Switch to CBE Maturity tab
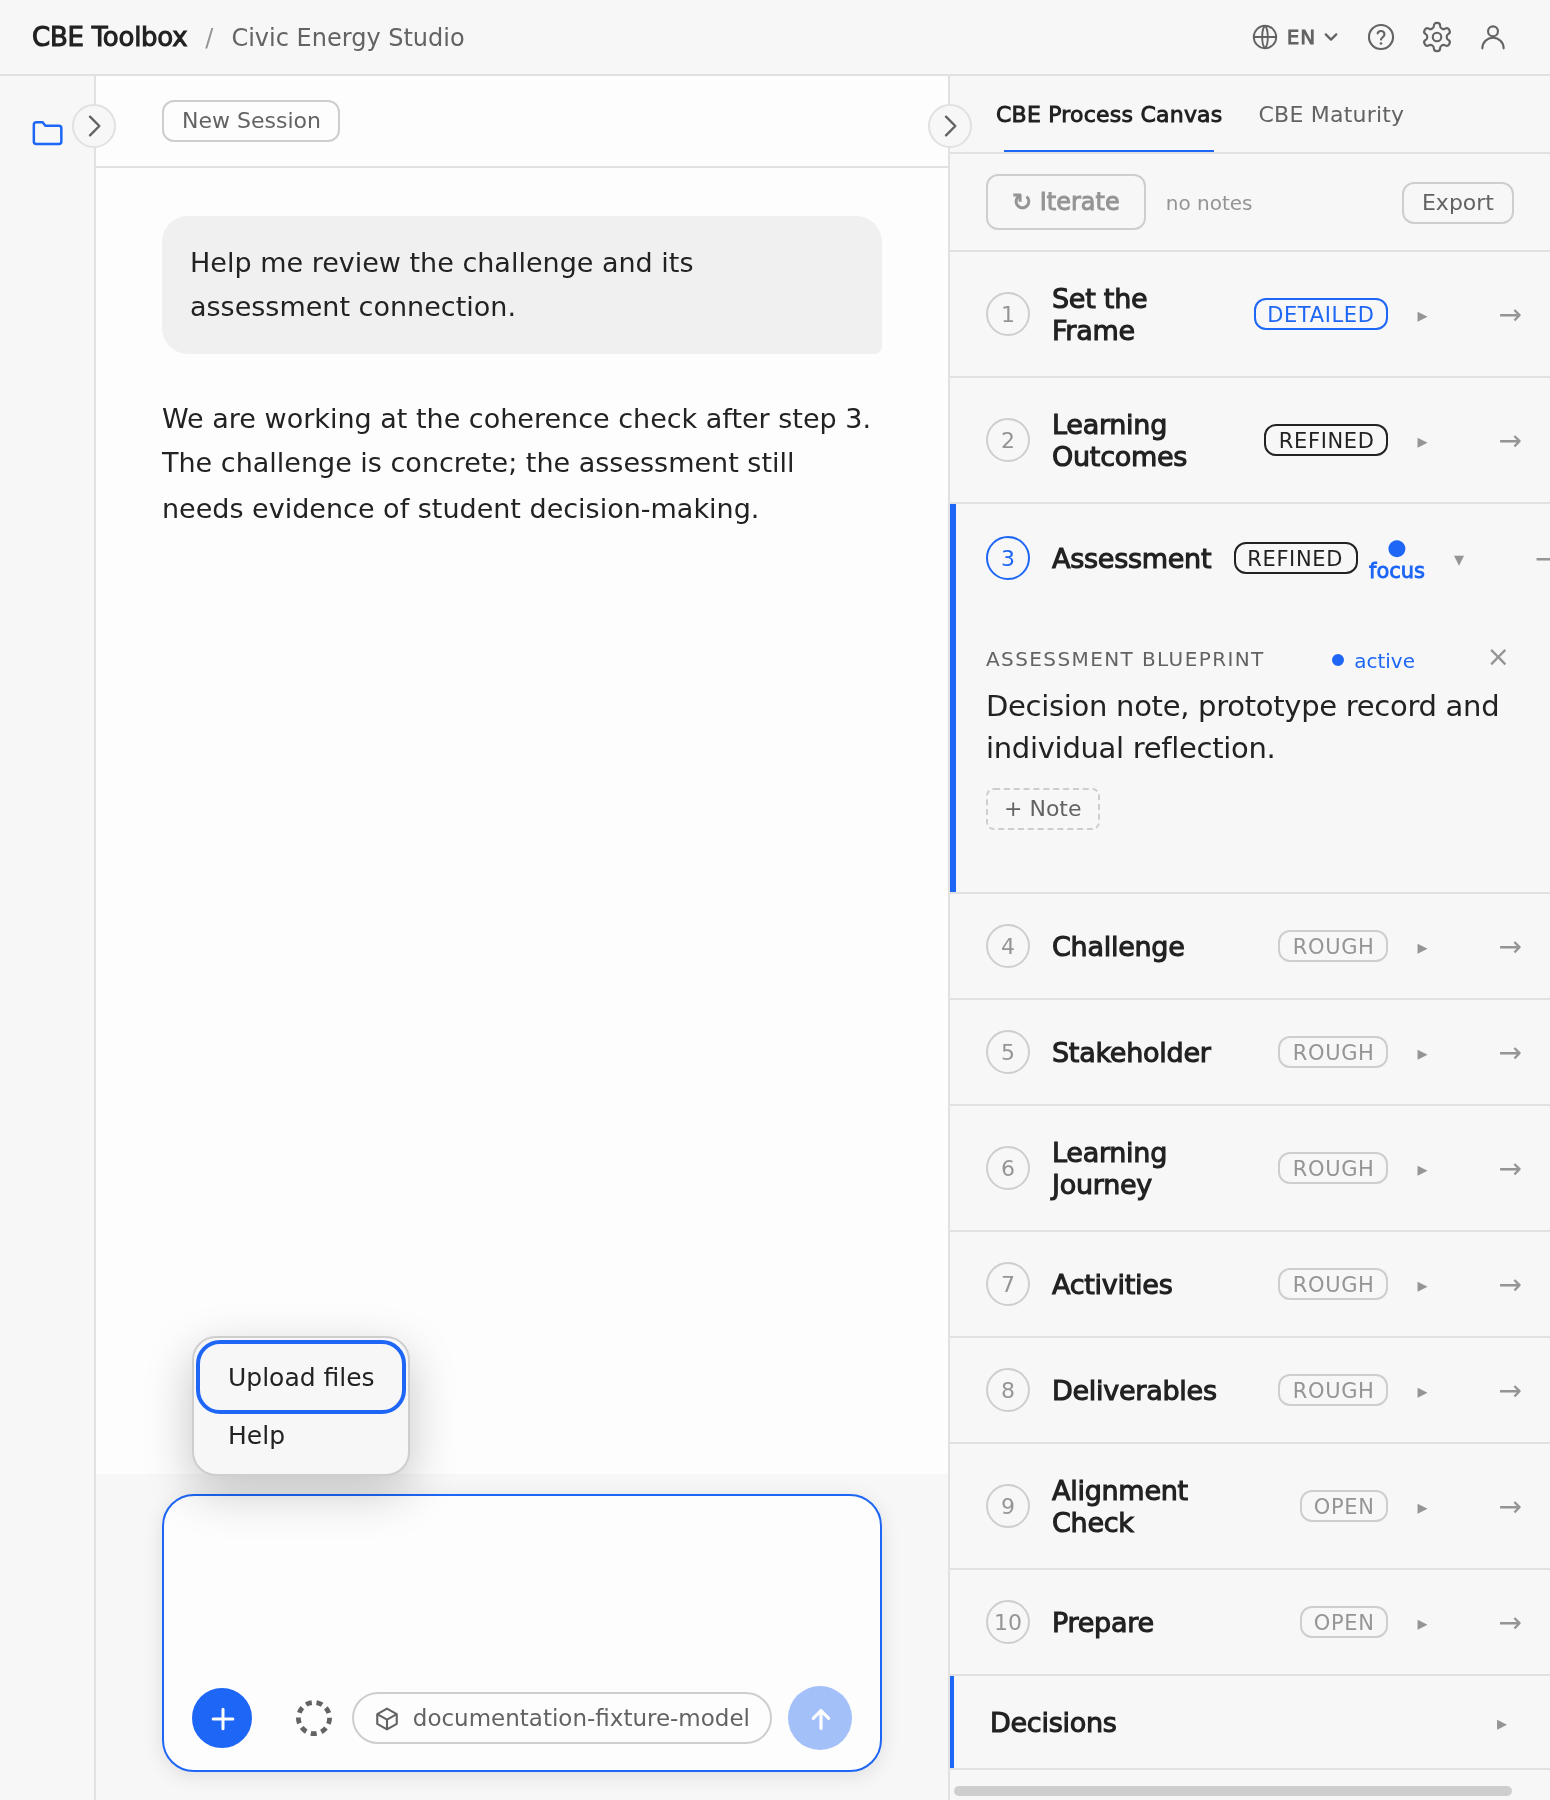The image size is (1550, 1800). (1330, 115)
